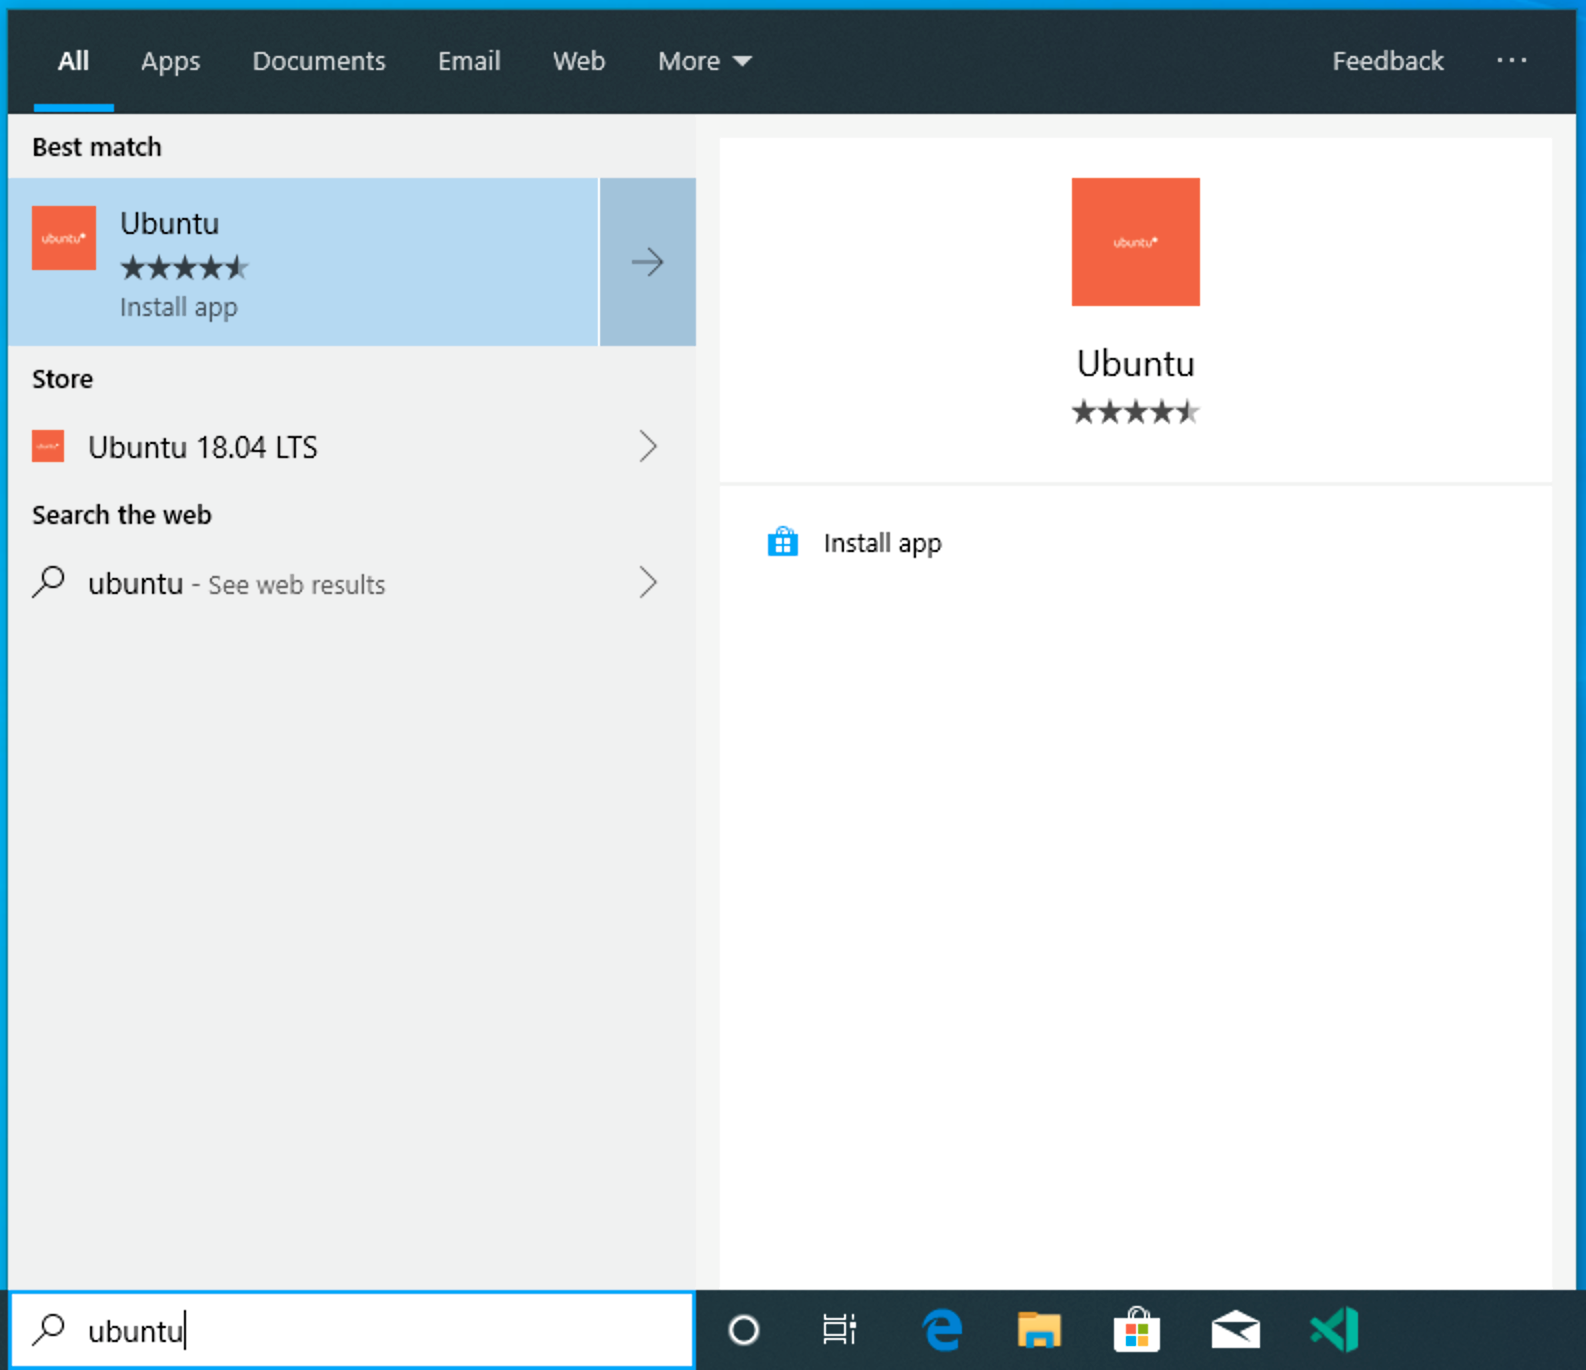
Task: Select the Web filter tab
Action: [x=578, y=61]
